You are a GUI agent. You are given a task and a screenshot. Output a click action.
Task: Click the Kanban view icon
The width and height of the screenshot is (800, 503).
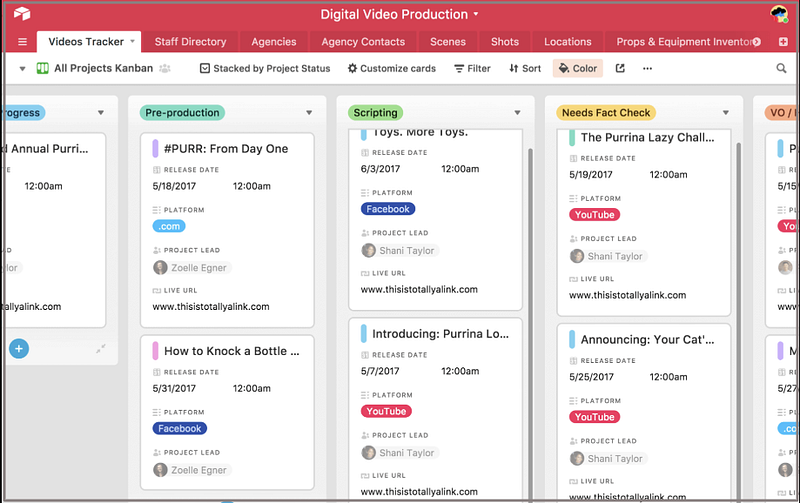(x=42, y=68)
